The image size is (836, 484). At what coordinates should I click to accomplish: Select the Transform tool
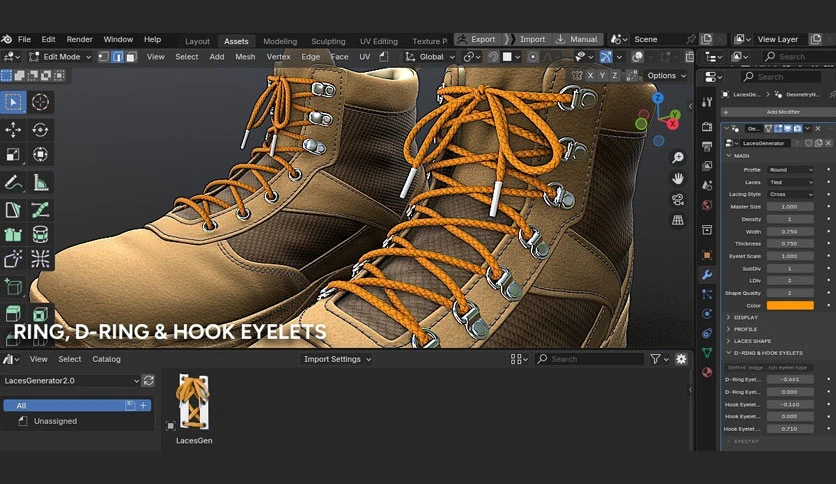[40, 155]
